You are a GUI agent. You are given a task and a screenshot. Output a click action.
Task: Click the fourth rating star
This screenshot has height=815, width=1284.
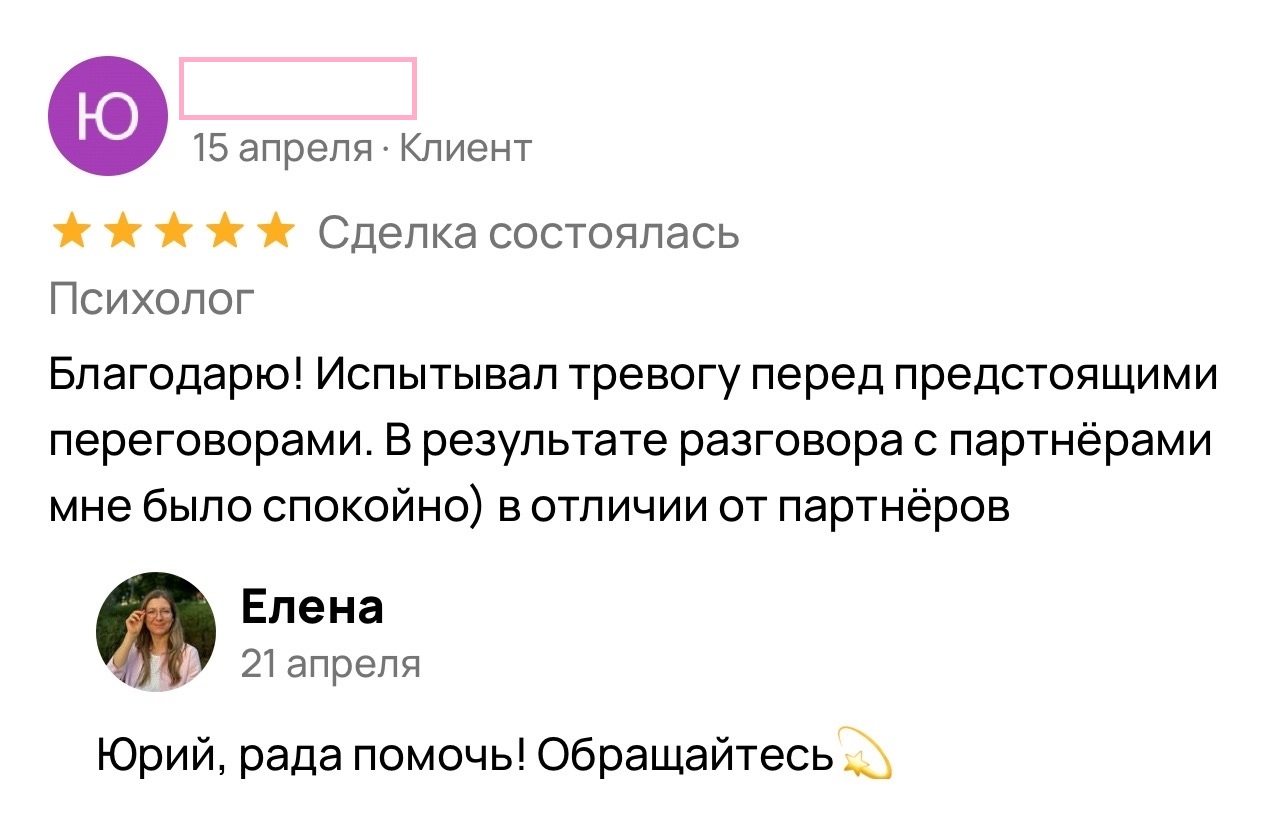coord(223,233)
